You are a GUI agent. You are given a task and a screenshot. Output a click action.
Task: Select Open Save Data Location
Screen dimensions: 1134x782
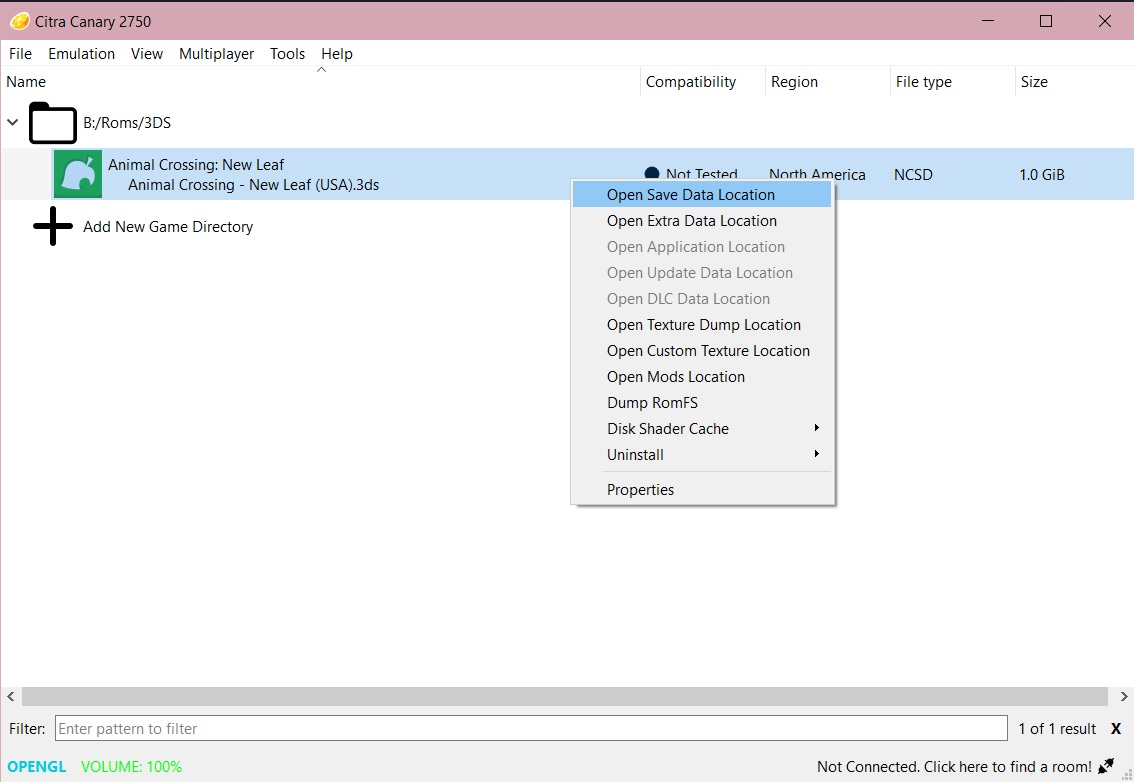pos(690,195)
